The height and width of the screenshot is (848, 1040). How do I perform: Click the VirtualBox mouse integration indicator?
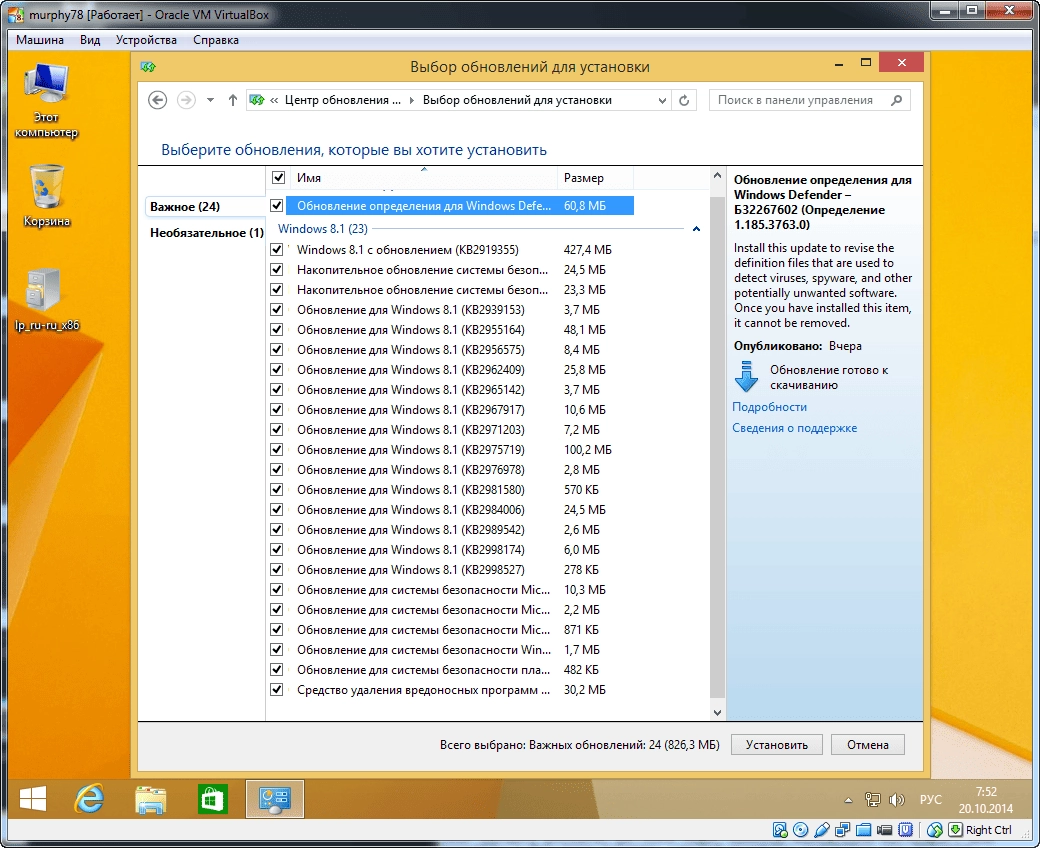point(935,829)
